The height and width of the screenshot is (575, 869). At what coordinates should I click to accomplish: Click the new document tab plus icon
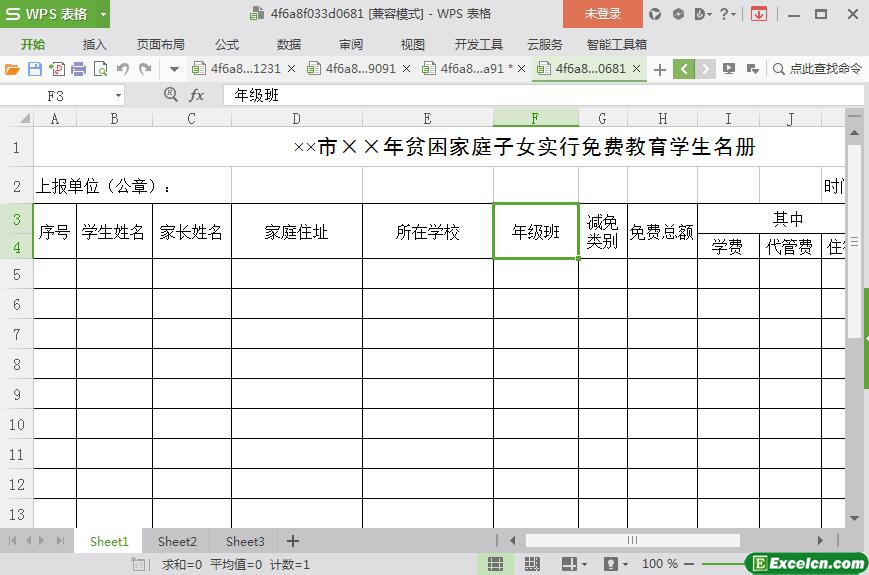660,70
